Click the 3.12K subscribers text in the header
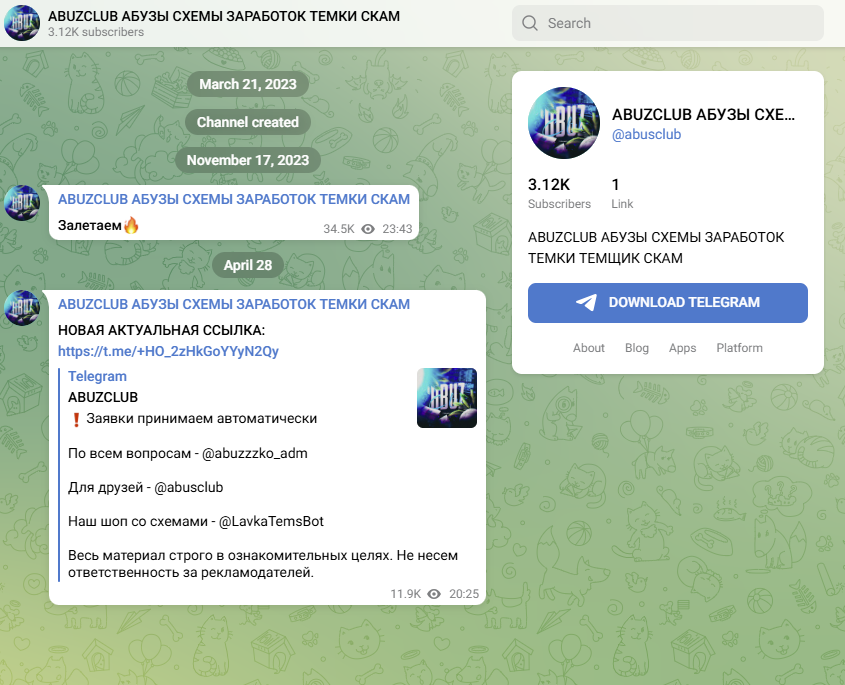 point(96,32)
